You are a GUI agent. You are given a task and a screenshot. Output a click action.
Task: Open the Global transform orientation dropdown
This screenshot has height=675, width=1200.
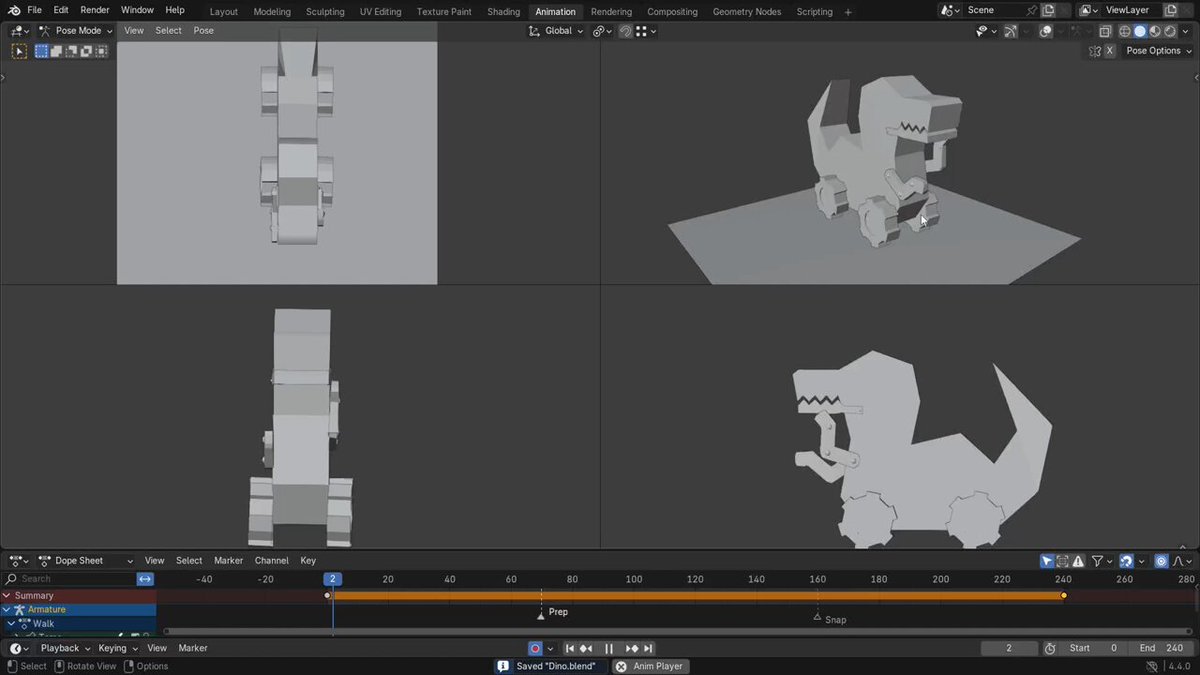click(556, 31)
